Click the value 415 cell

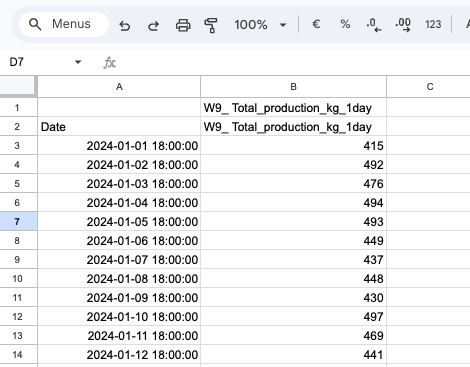293,146
